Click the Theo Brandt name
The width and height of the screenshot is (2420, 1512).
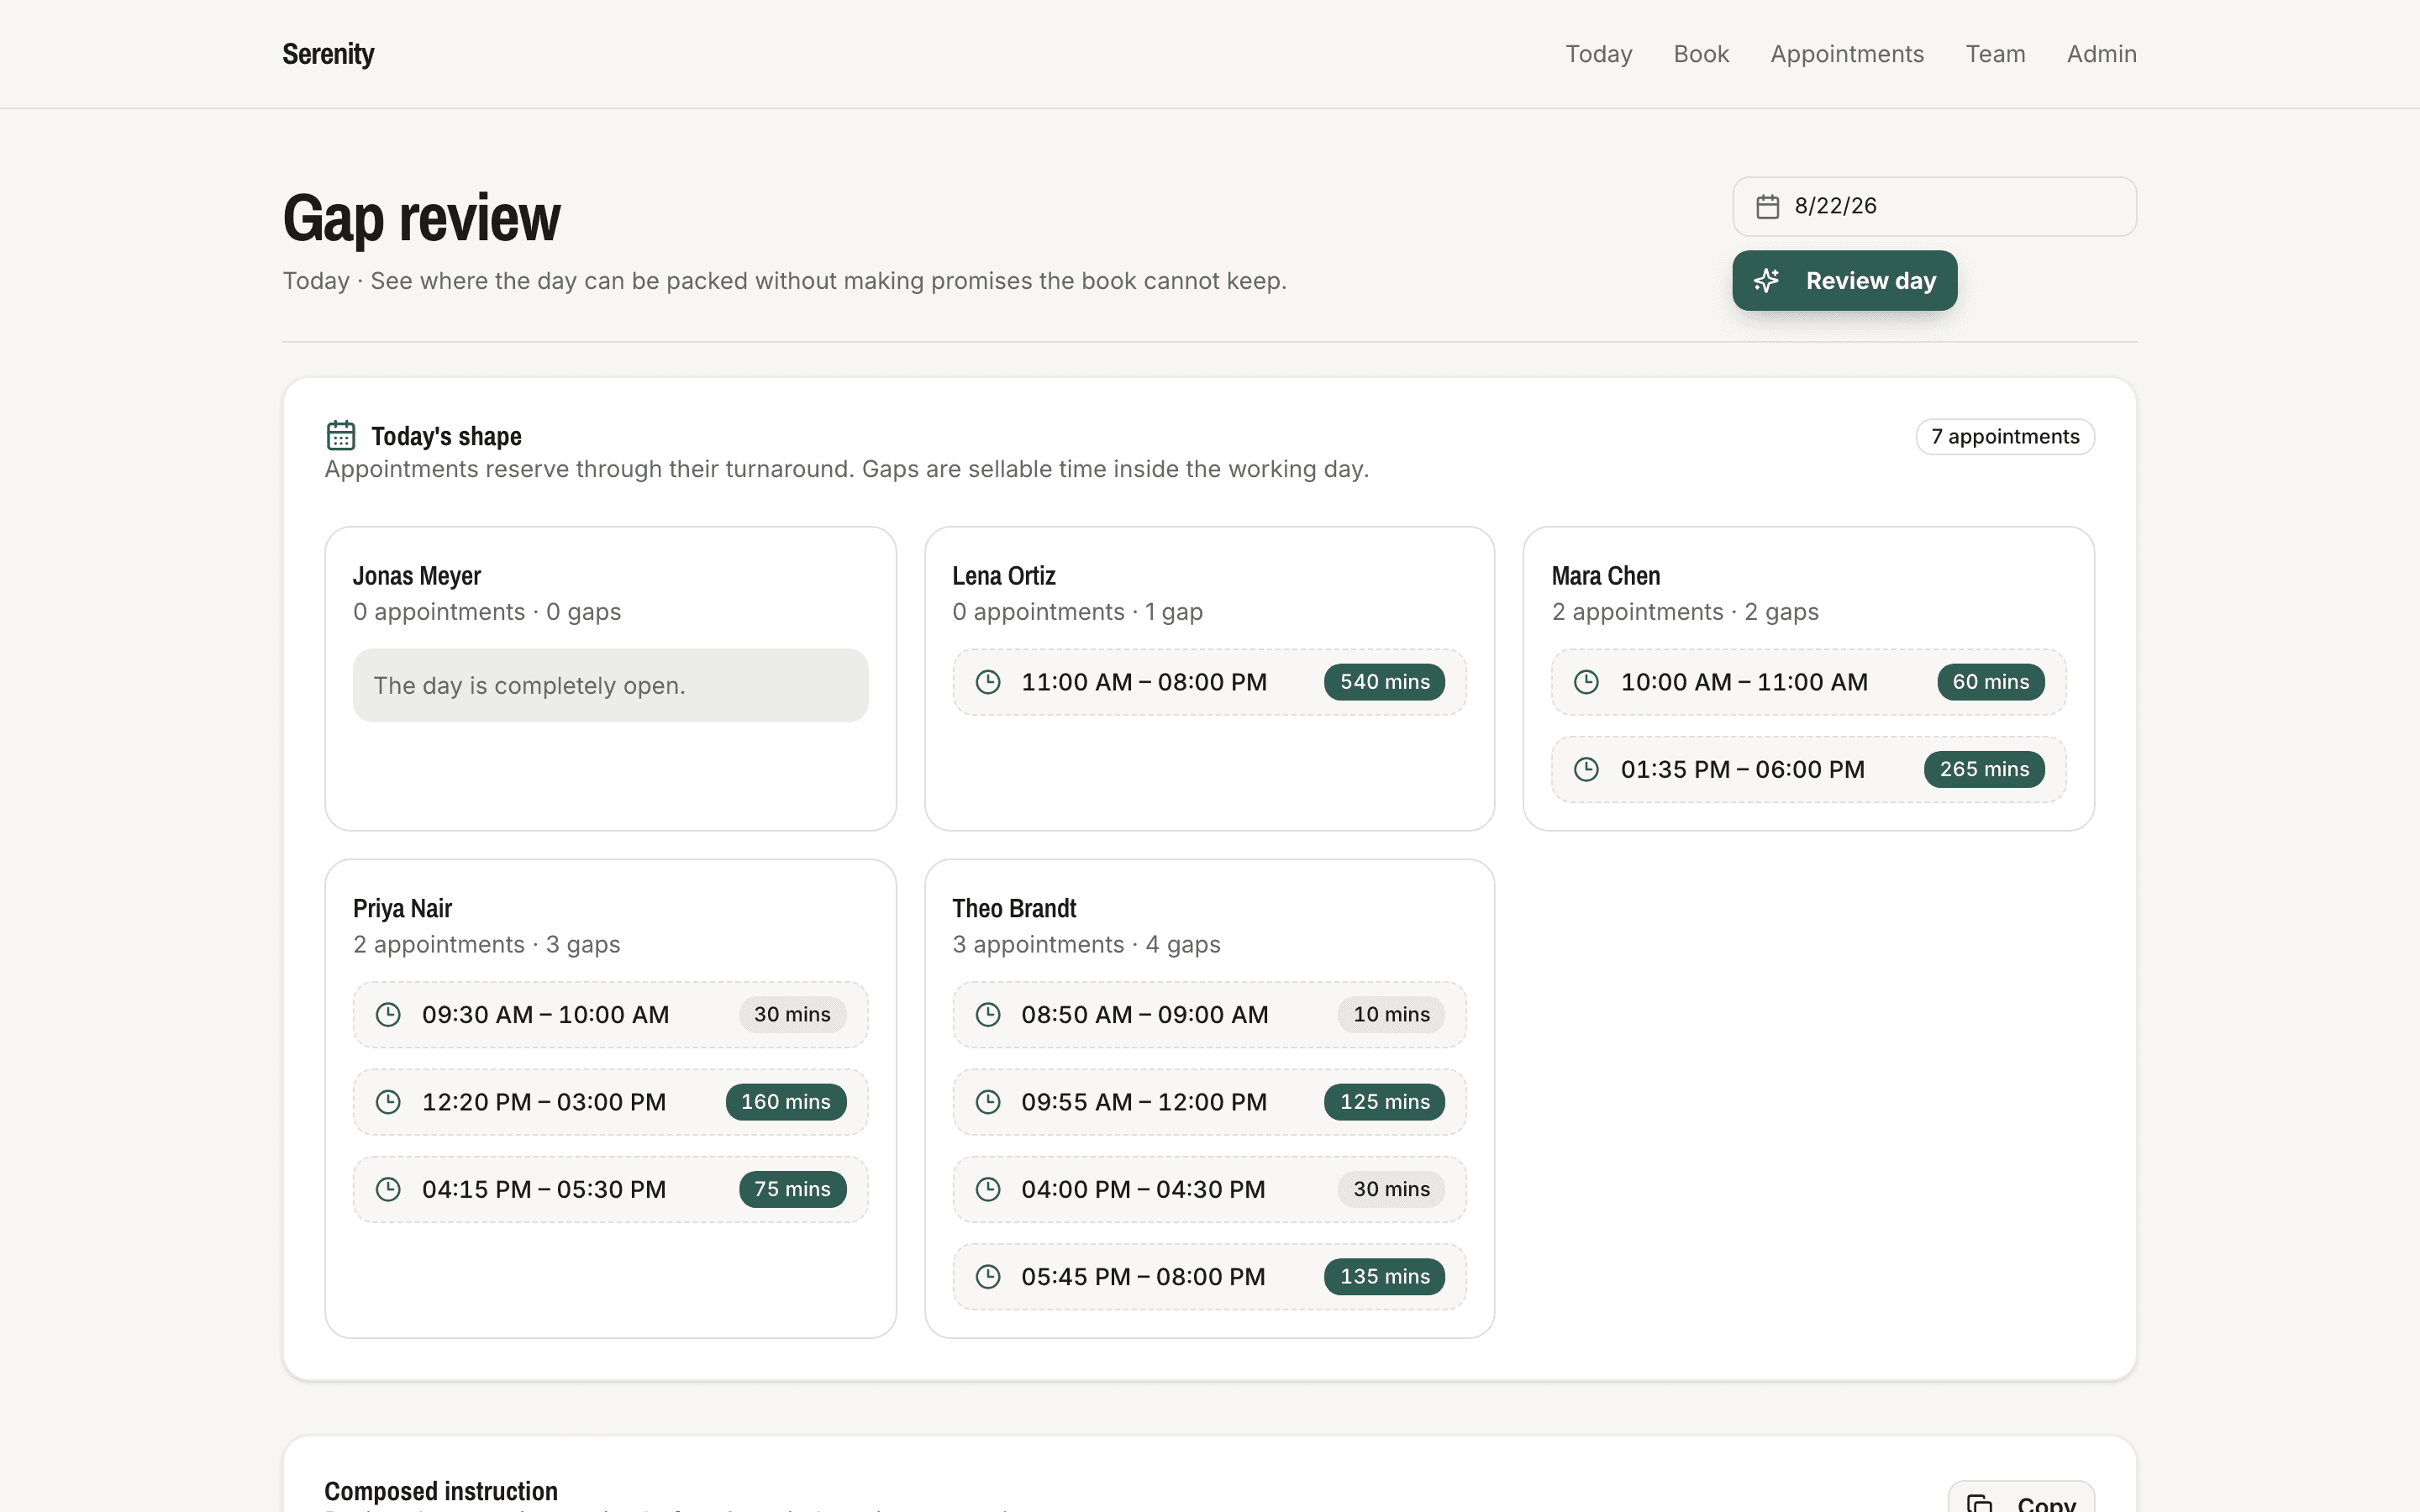point(1014,909)
